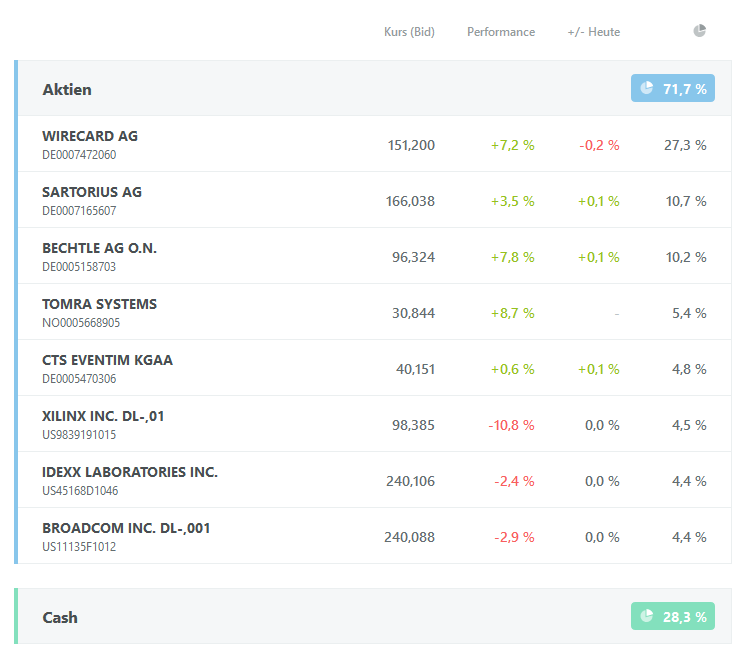
Task: Click Xilinx portfolio weight 4,5 %
Action: pyautogui.click(x=689, y=425)
